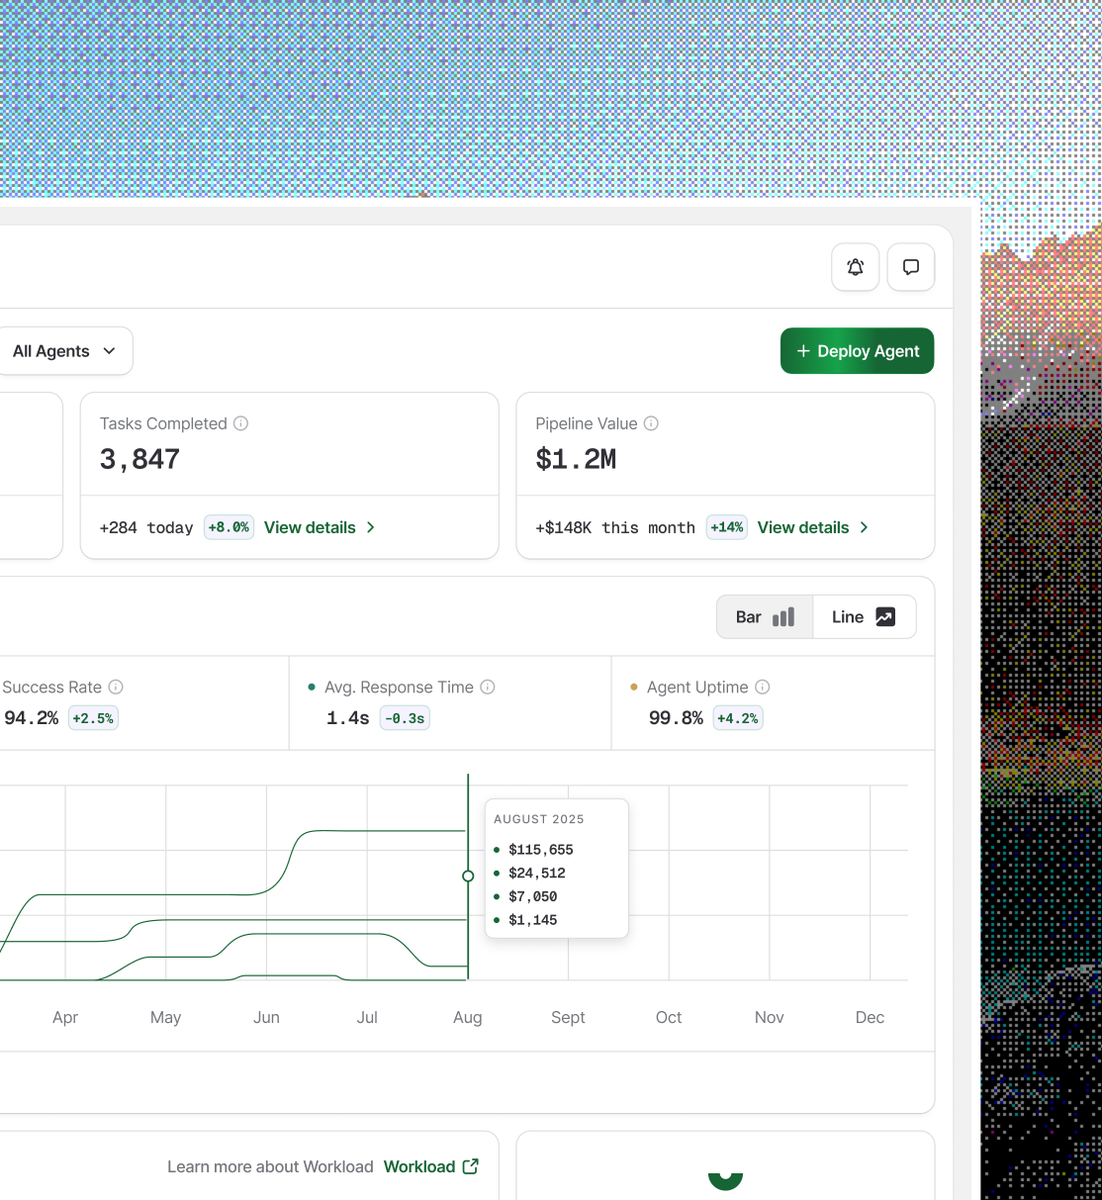Show info for Success Rate

(116, 687)
